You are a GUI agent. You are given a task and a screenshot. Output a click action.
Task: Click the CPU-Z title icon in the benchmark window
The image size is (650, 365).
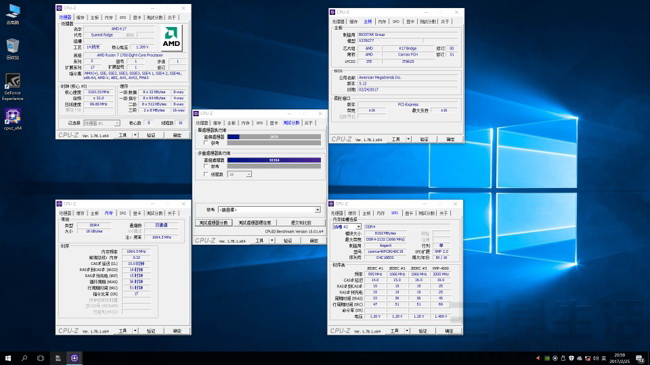tap(196, 113)
